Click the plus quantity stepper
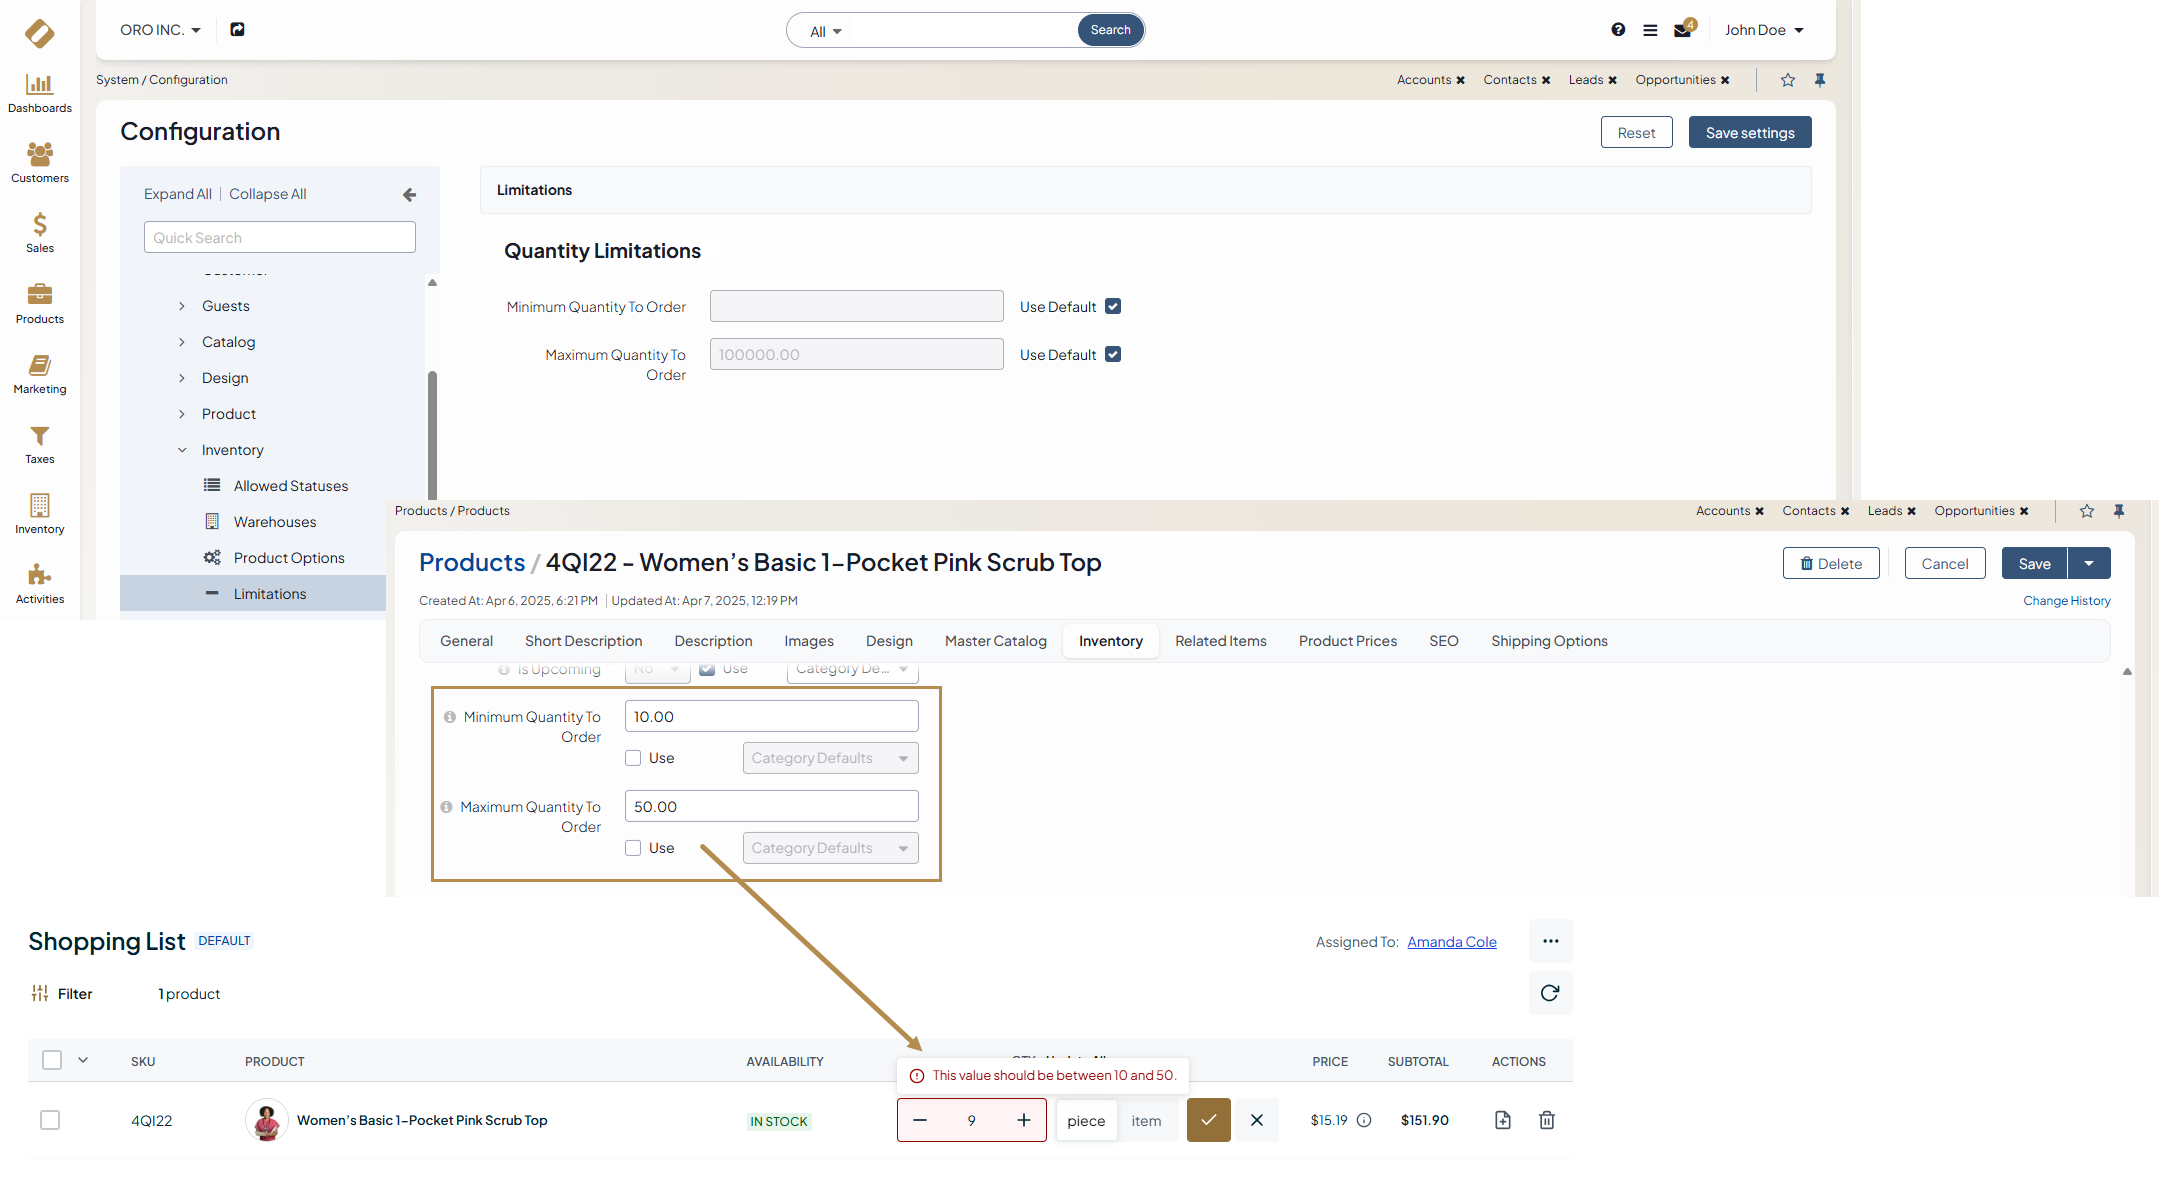This screenshot has height=1204, width=2159. point(1024,1120)
